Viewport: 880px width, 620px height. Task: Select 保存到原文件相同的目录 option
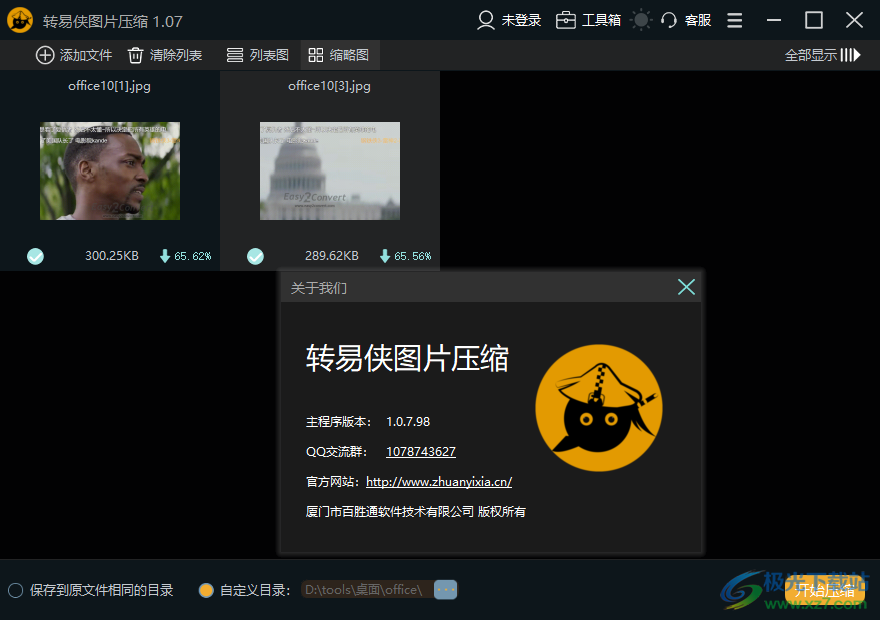pos(15,590)
